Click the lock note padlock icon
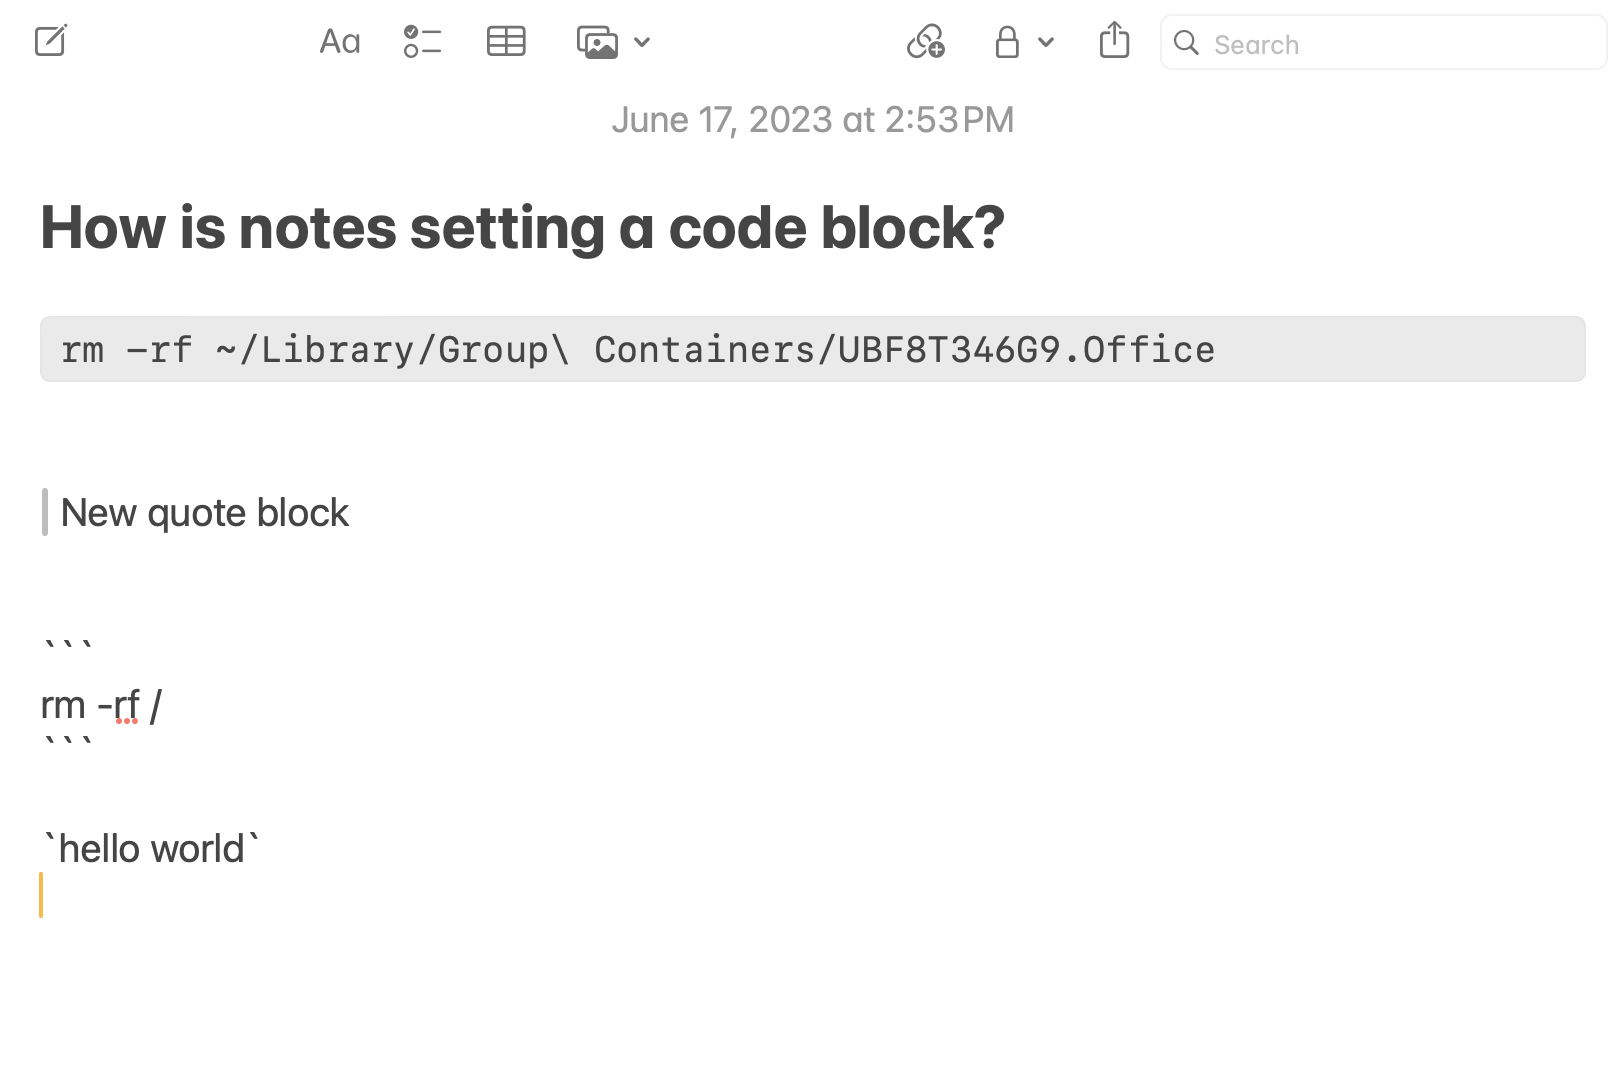Screen dimensions: 1620x1088 1007,42
